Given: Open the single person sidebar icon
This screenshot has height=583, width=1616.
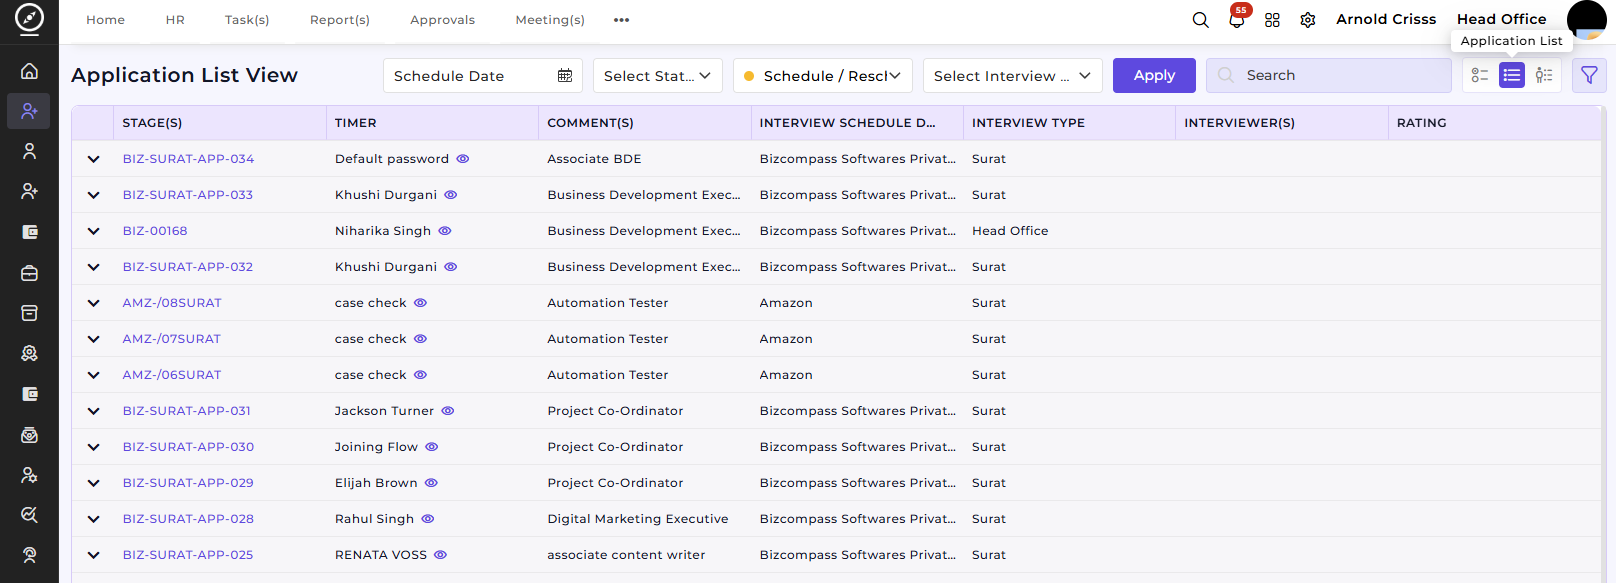Looking at the screenshot, I should (29, 151).
